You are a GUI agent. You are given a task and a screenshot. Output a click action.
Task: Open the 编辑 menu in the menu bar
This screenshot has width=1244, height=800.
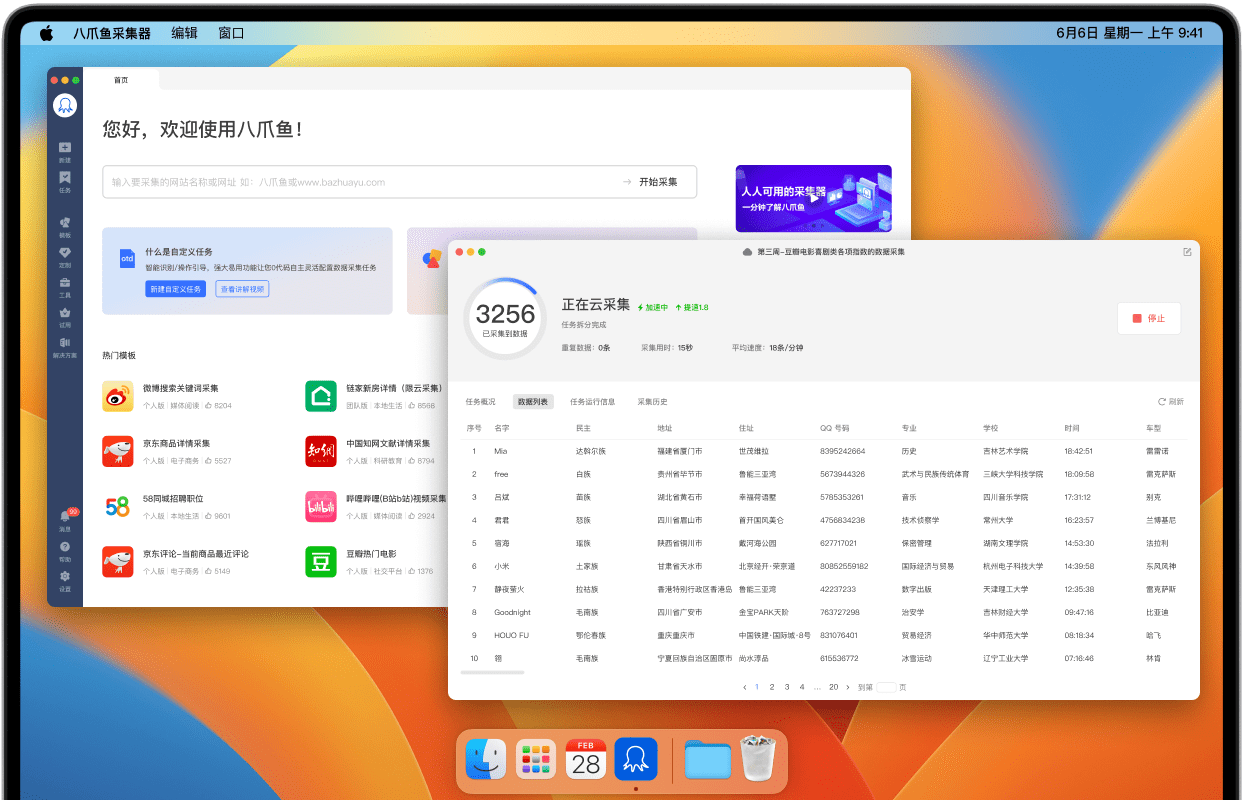click(x=185, y=33)
